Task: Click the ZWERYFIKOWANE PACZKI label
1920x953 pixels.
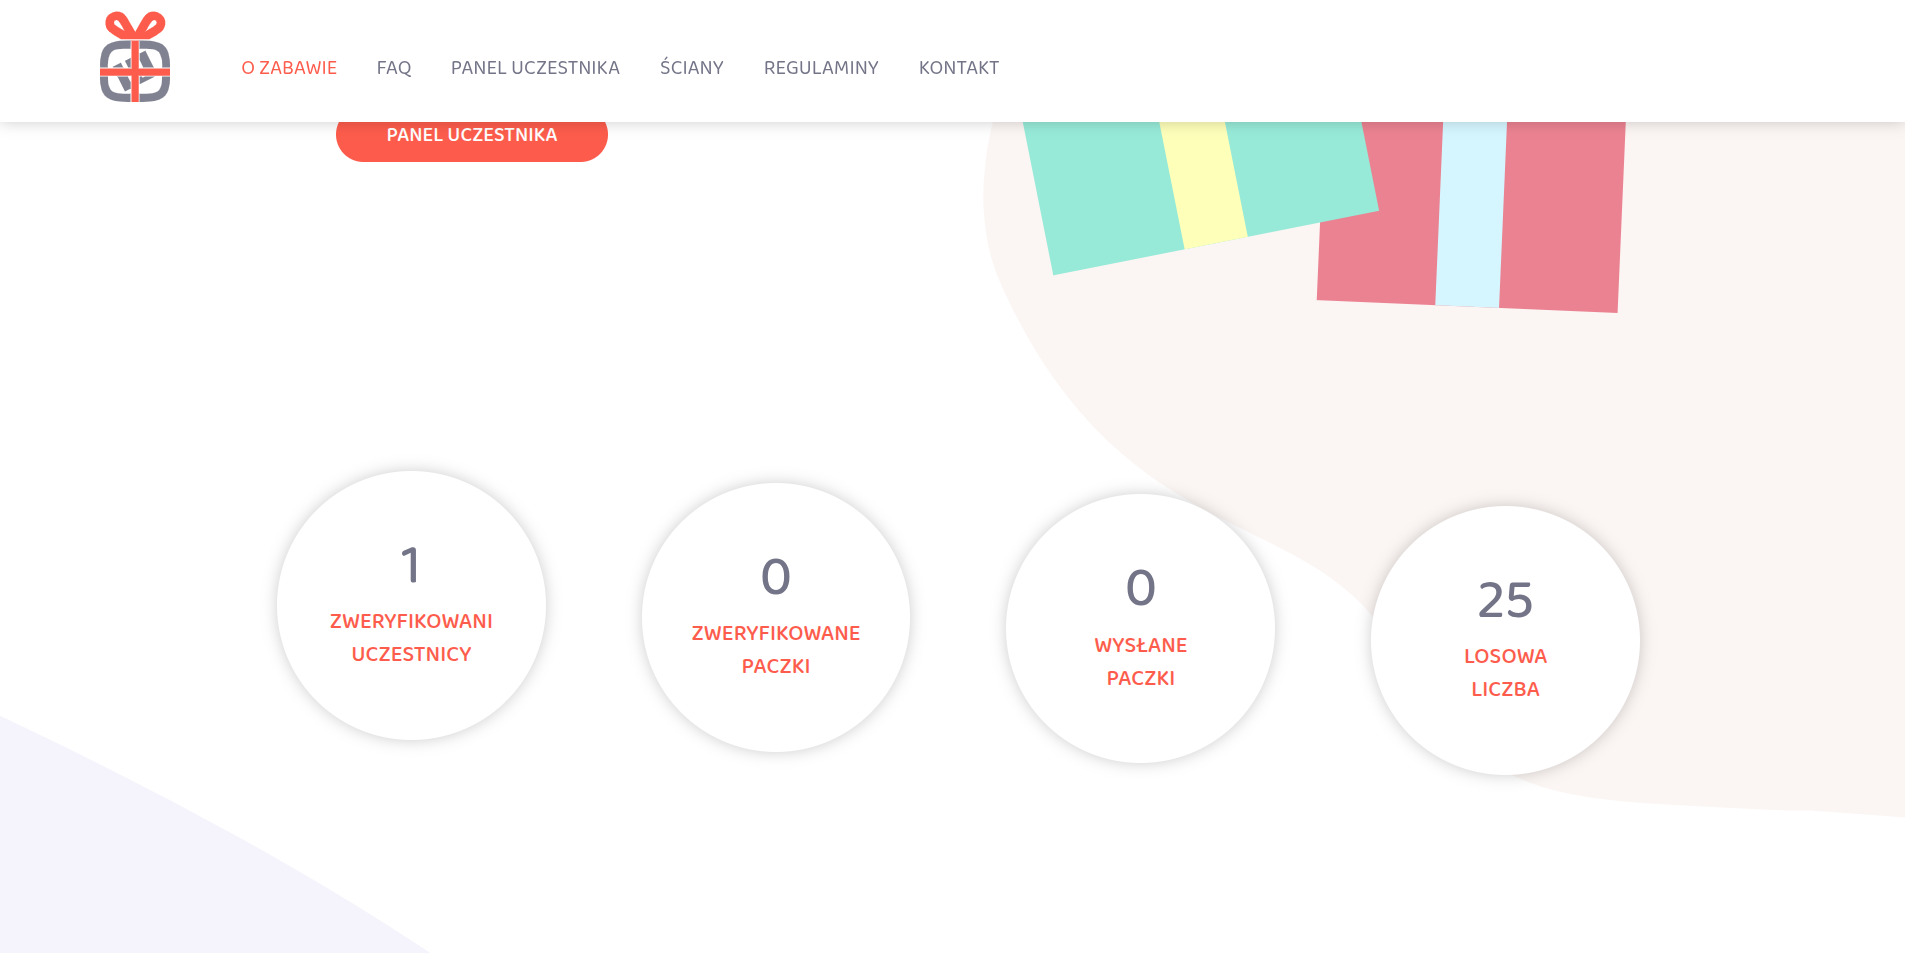Action: (x=776, y=650)
